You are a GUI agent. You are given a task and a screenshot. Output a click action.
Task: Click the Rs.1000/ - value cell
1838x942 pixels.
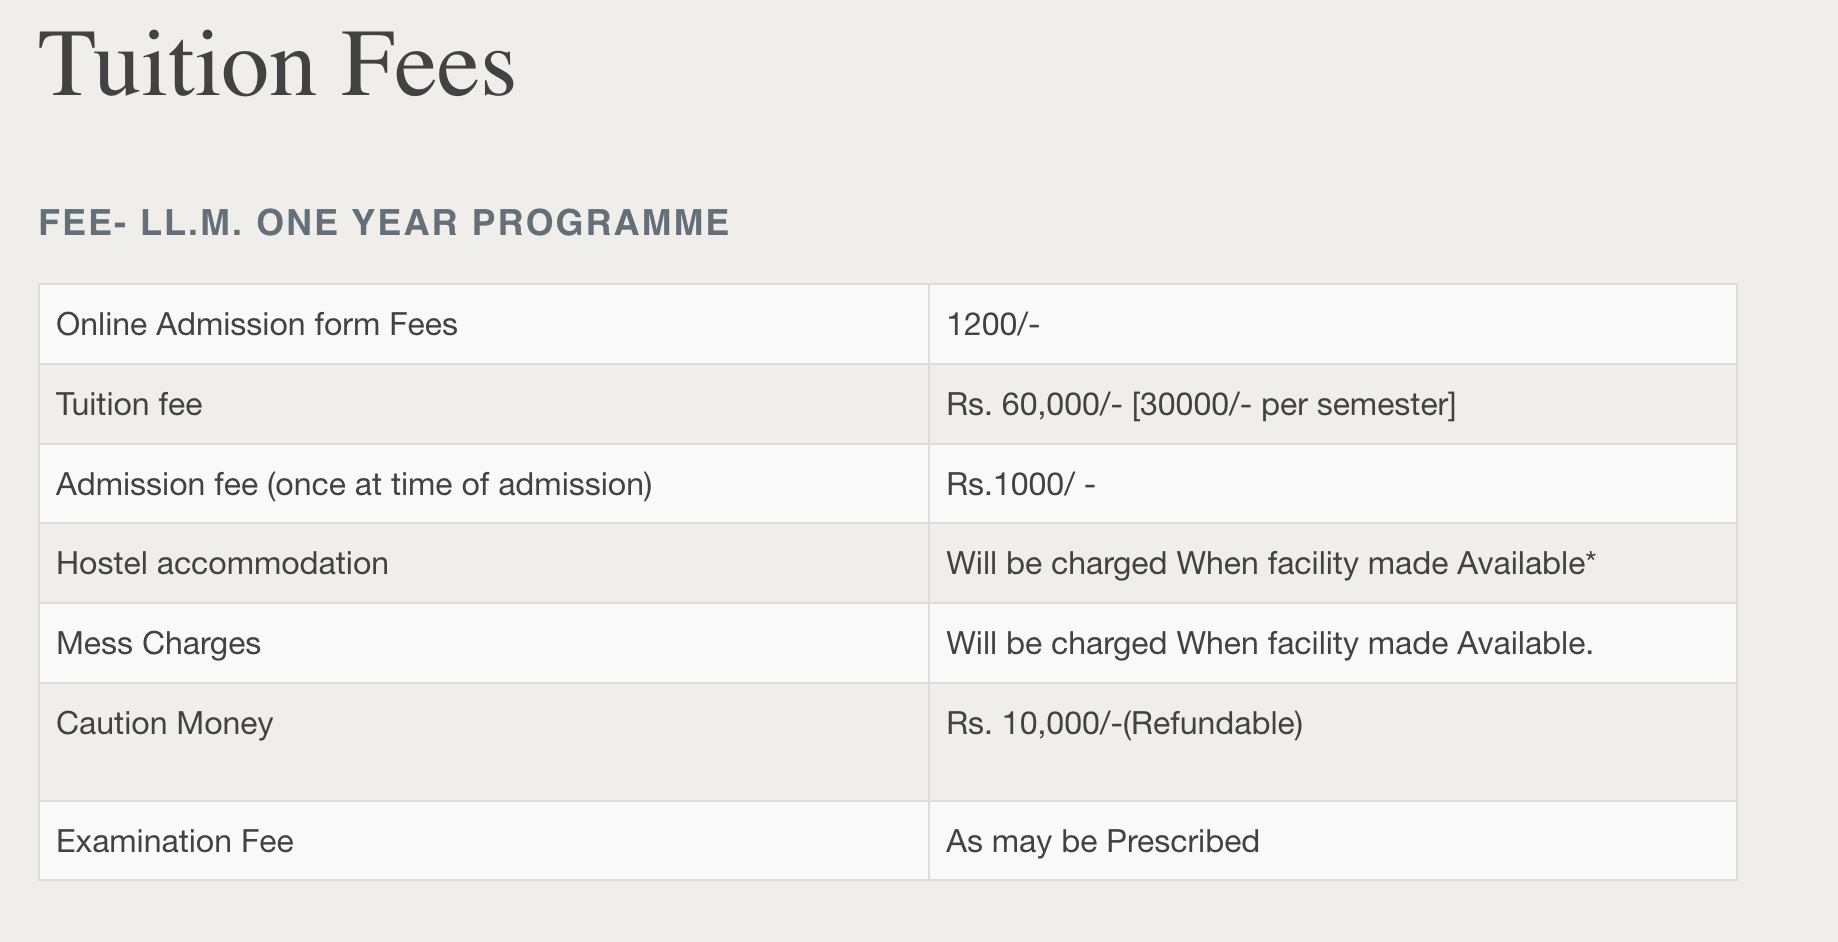1020,485
